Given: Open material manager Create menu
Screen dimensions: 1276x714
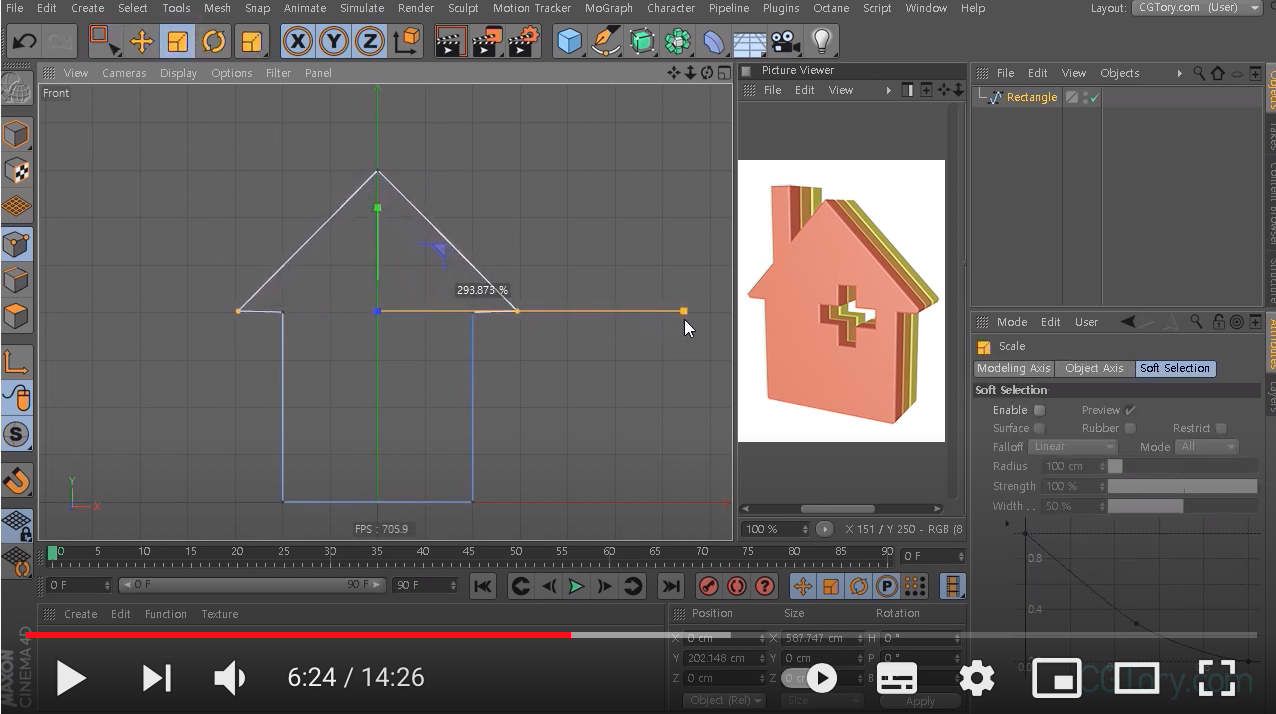Looking at the screenshot, I should pos(80,614).
